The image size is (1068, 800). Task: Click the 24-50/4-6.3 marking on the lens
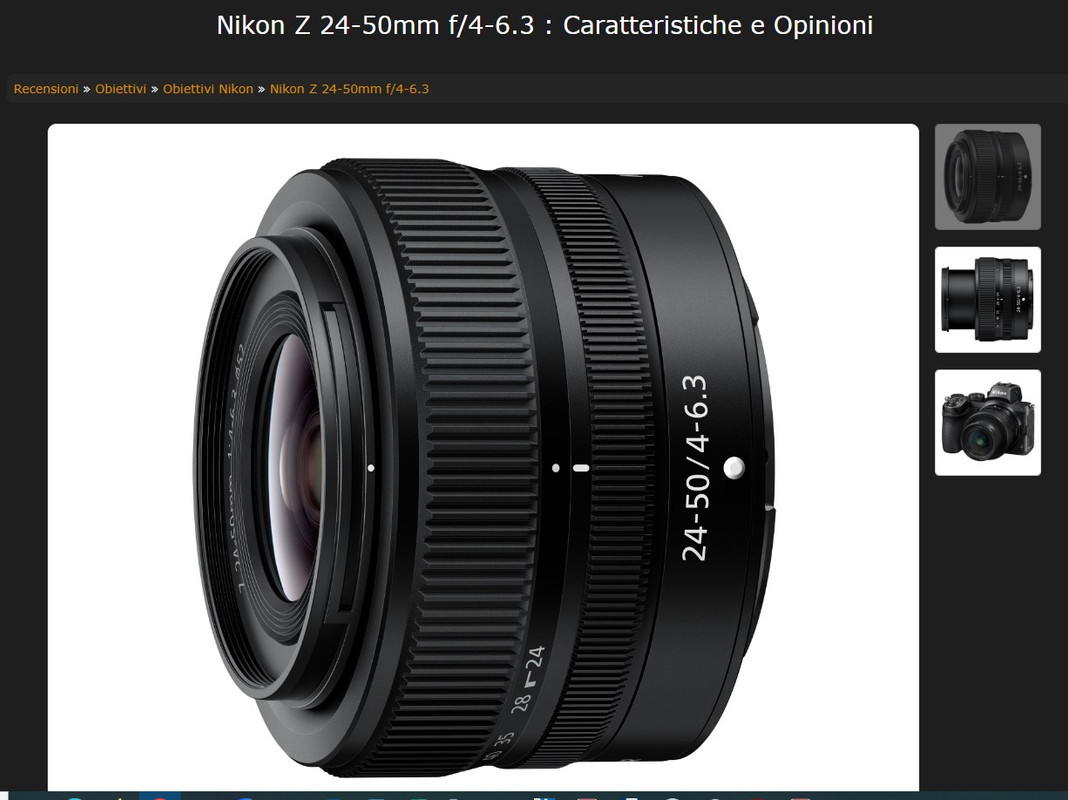tap(695, 468)
